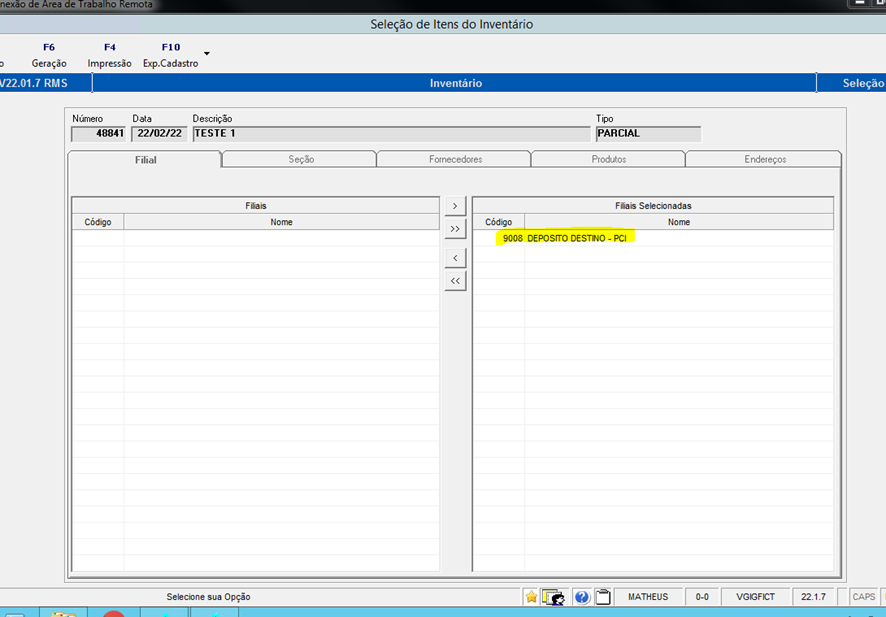Open the red circle app in taskbar
Screen dimensions: 886x617
113,614
